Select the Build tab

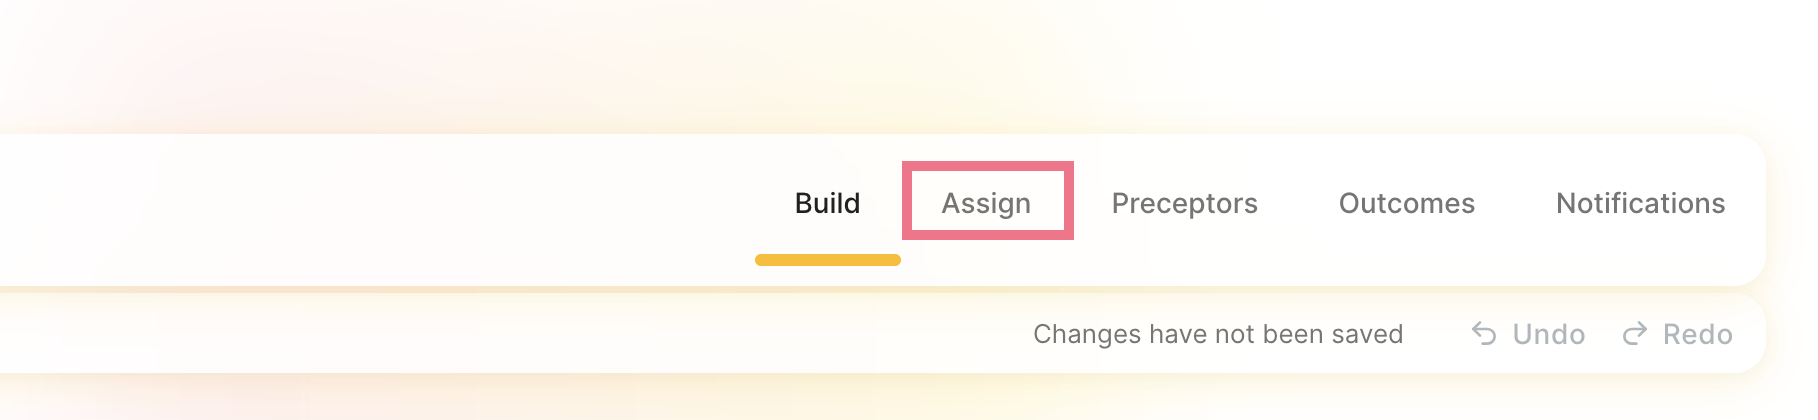click(x=827, y=203)
